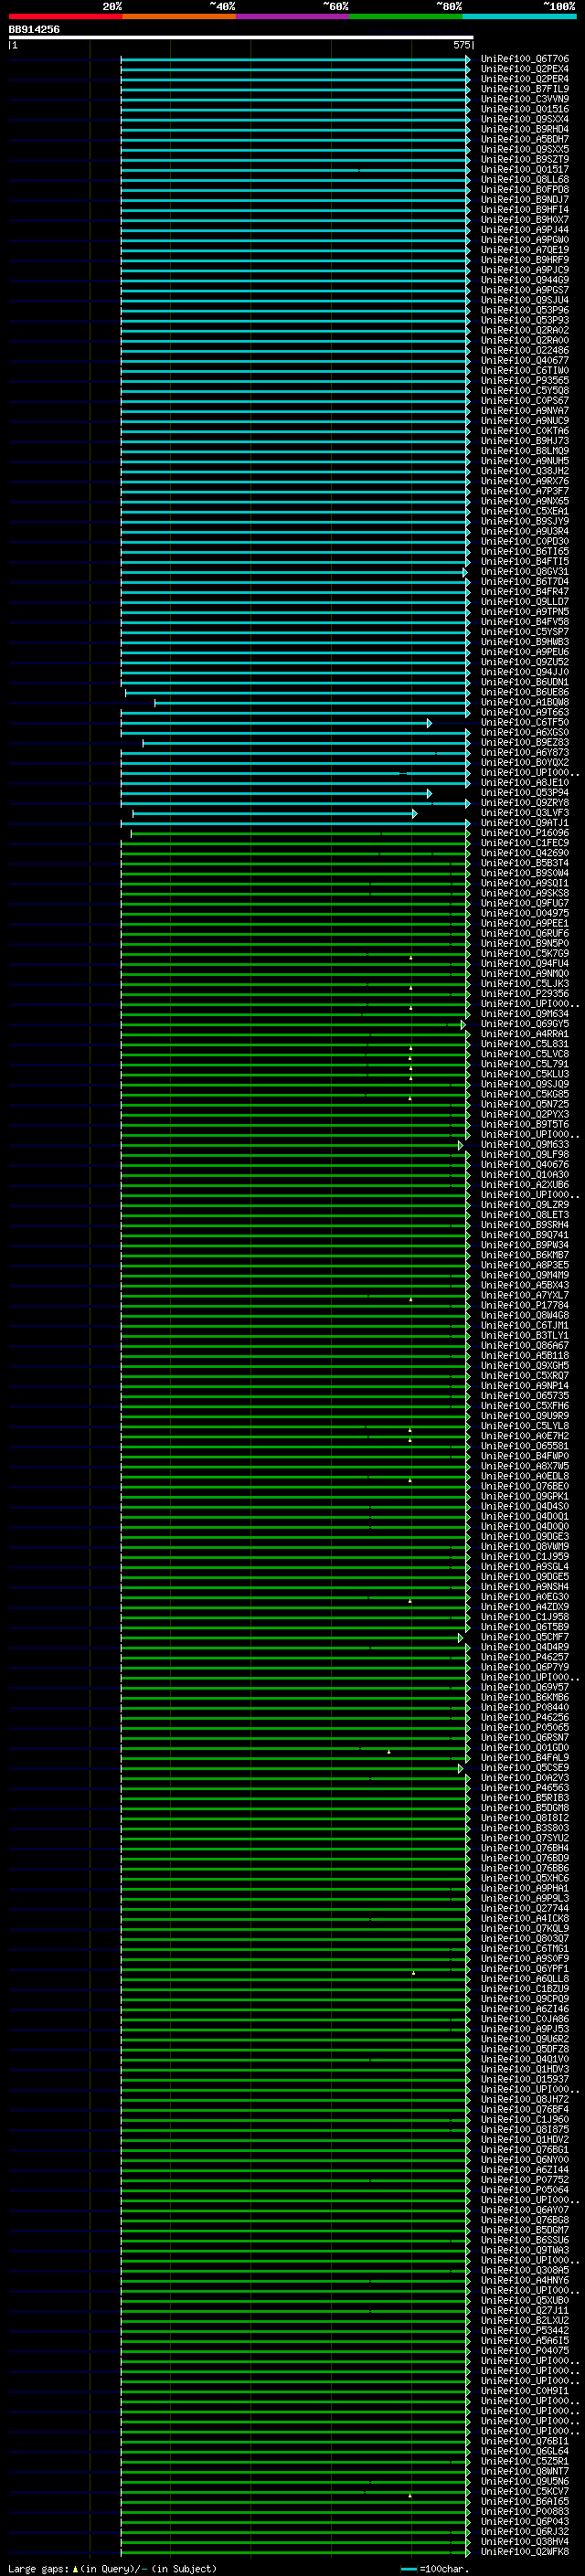This screenshot has width=585, height=2576.
Task: Select the UniRef100_P07752 label
Action: [525, 2181]
